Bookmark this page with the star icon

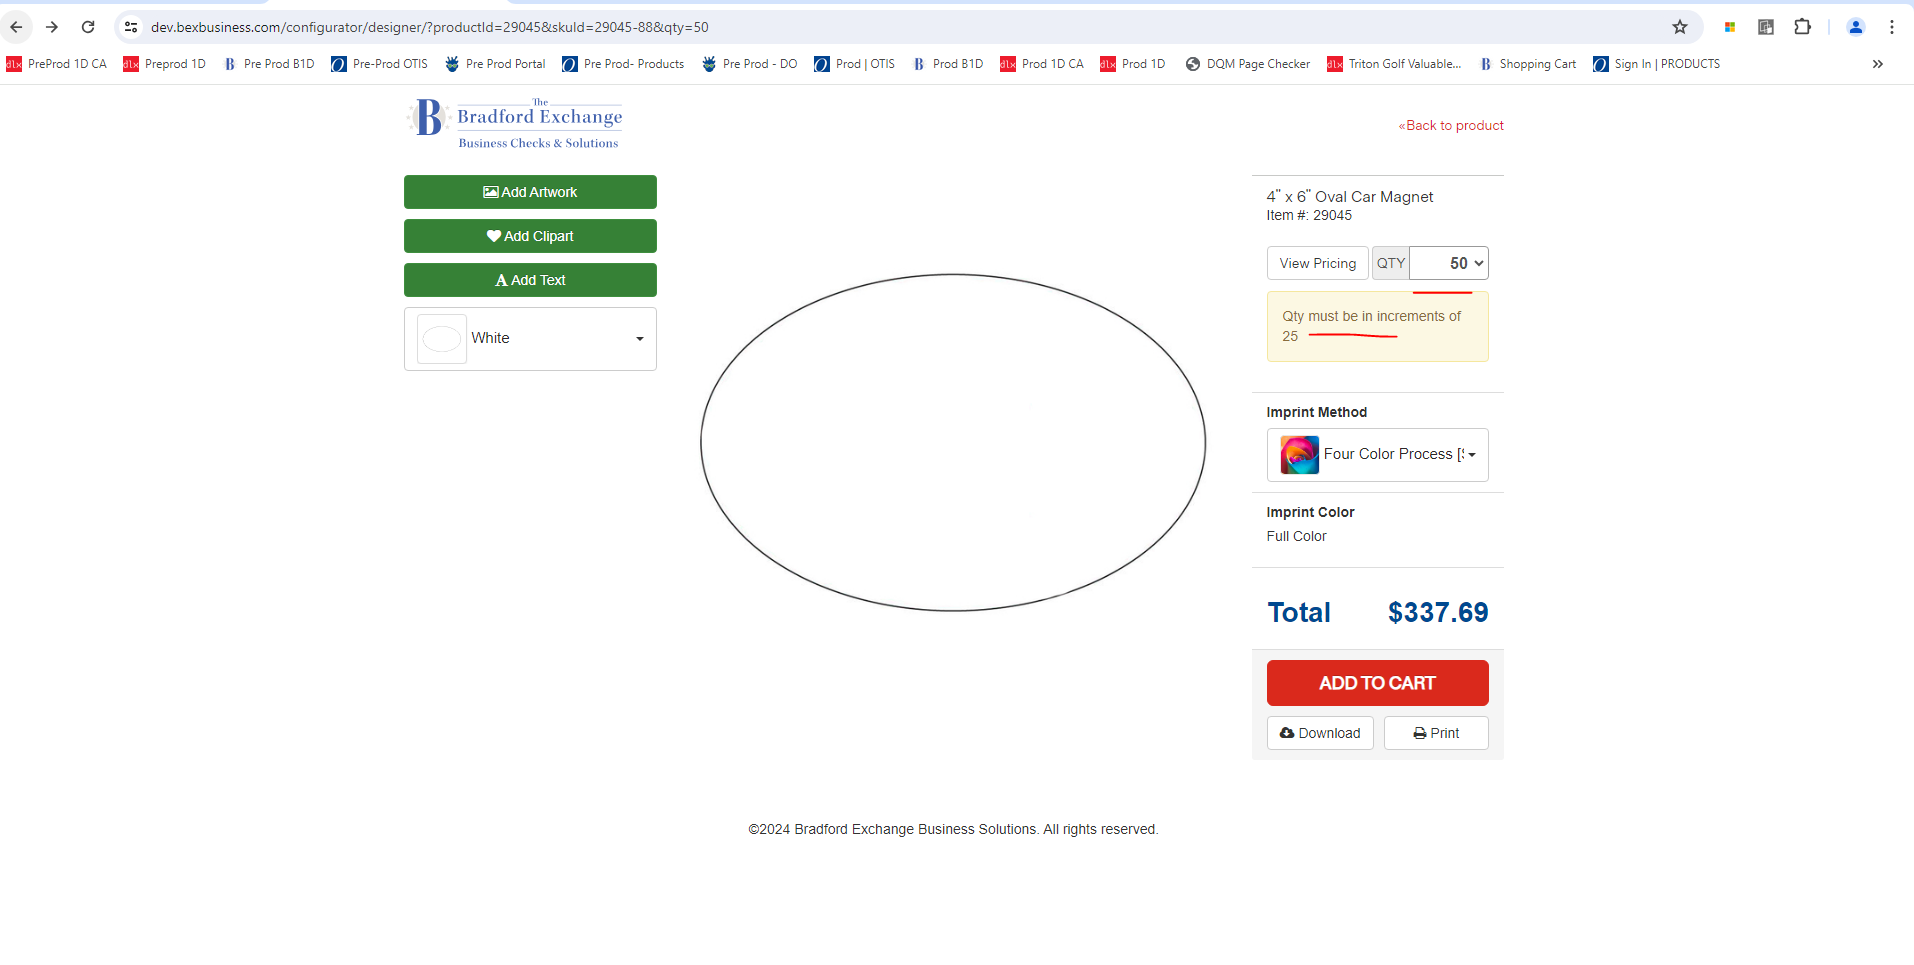coord(1680,27)
